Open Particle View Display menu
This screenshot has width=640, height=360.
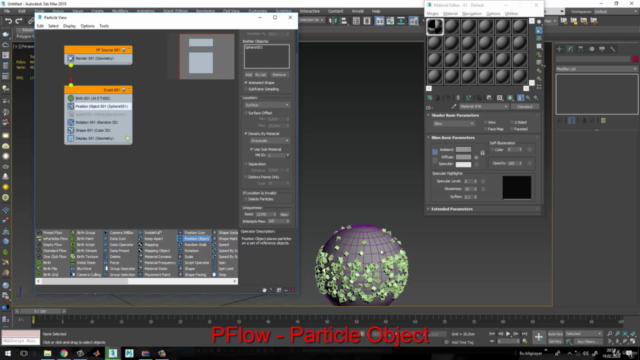tap(69, 26)
